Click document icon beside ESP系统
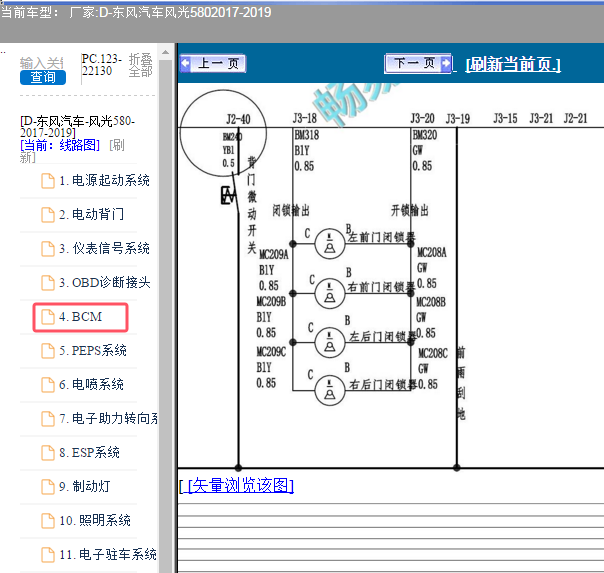Viewport: 604px width, 573px height. (x=48, y=453)
